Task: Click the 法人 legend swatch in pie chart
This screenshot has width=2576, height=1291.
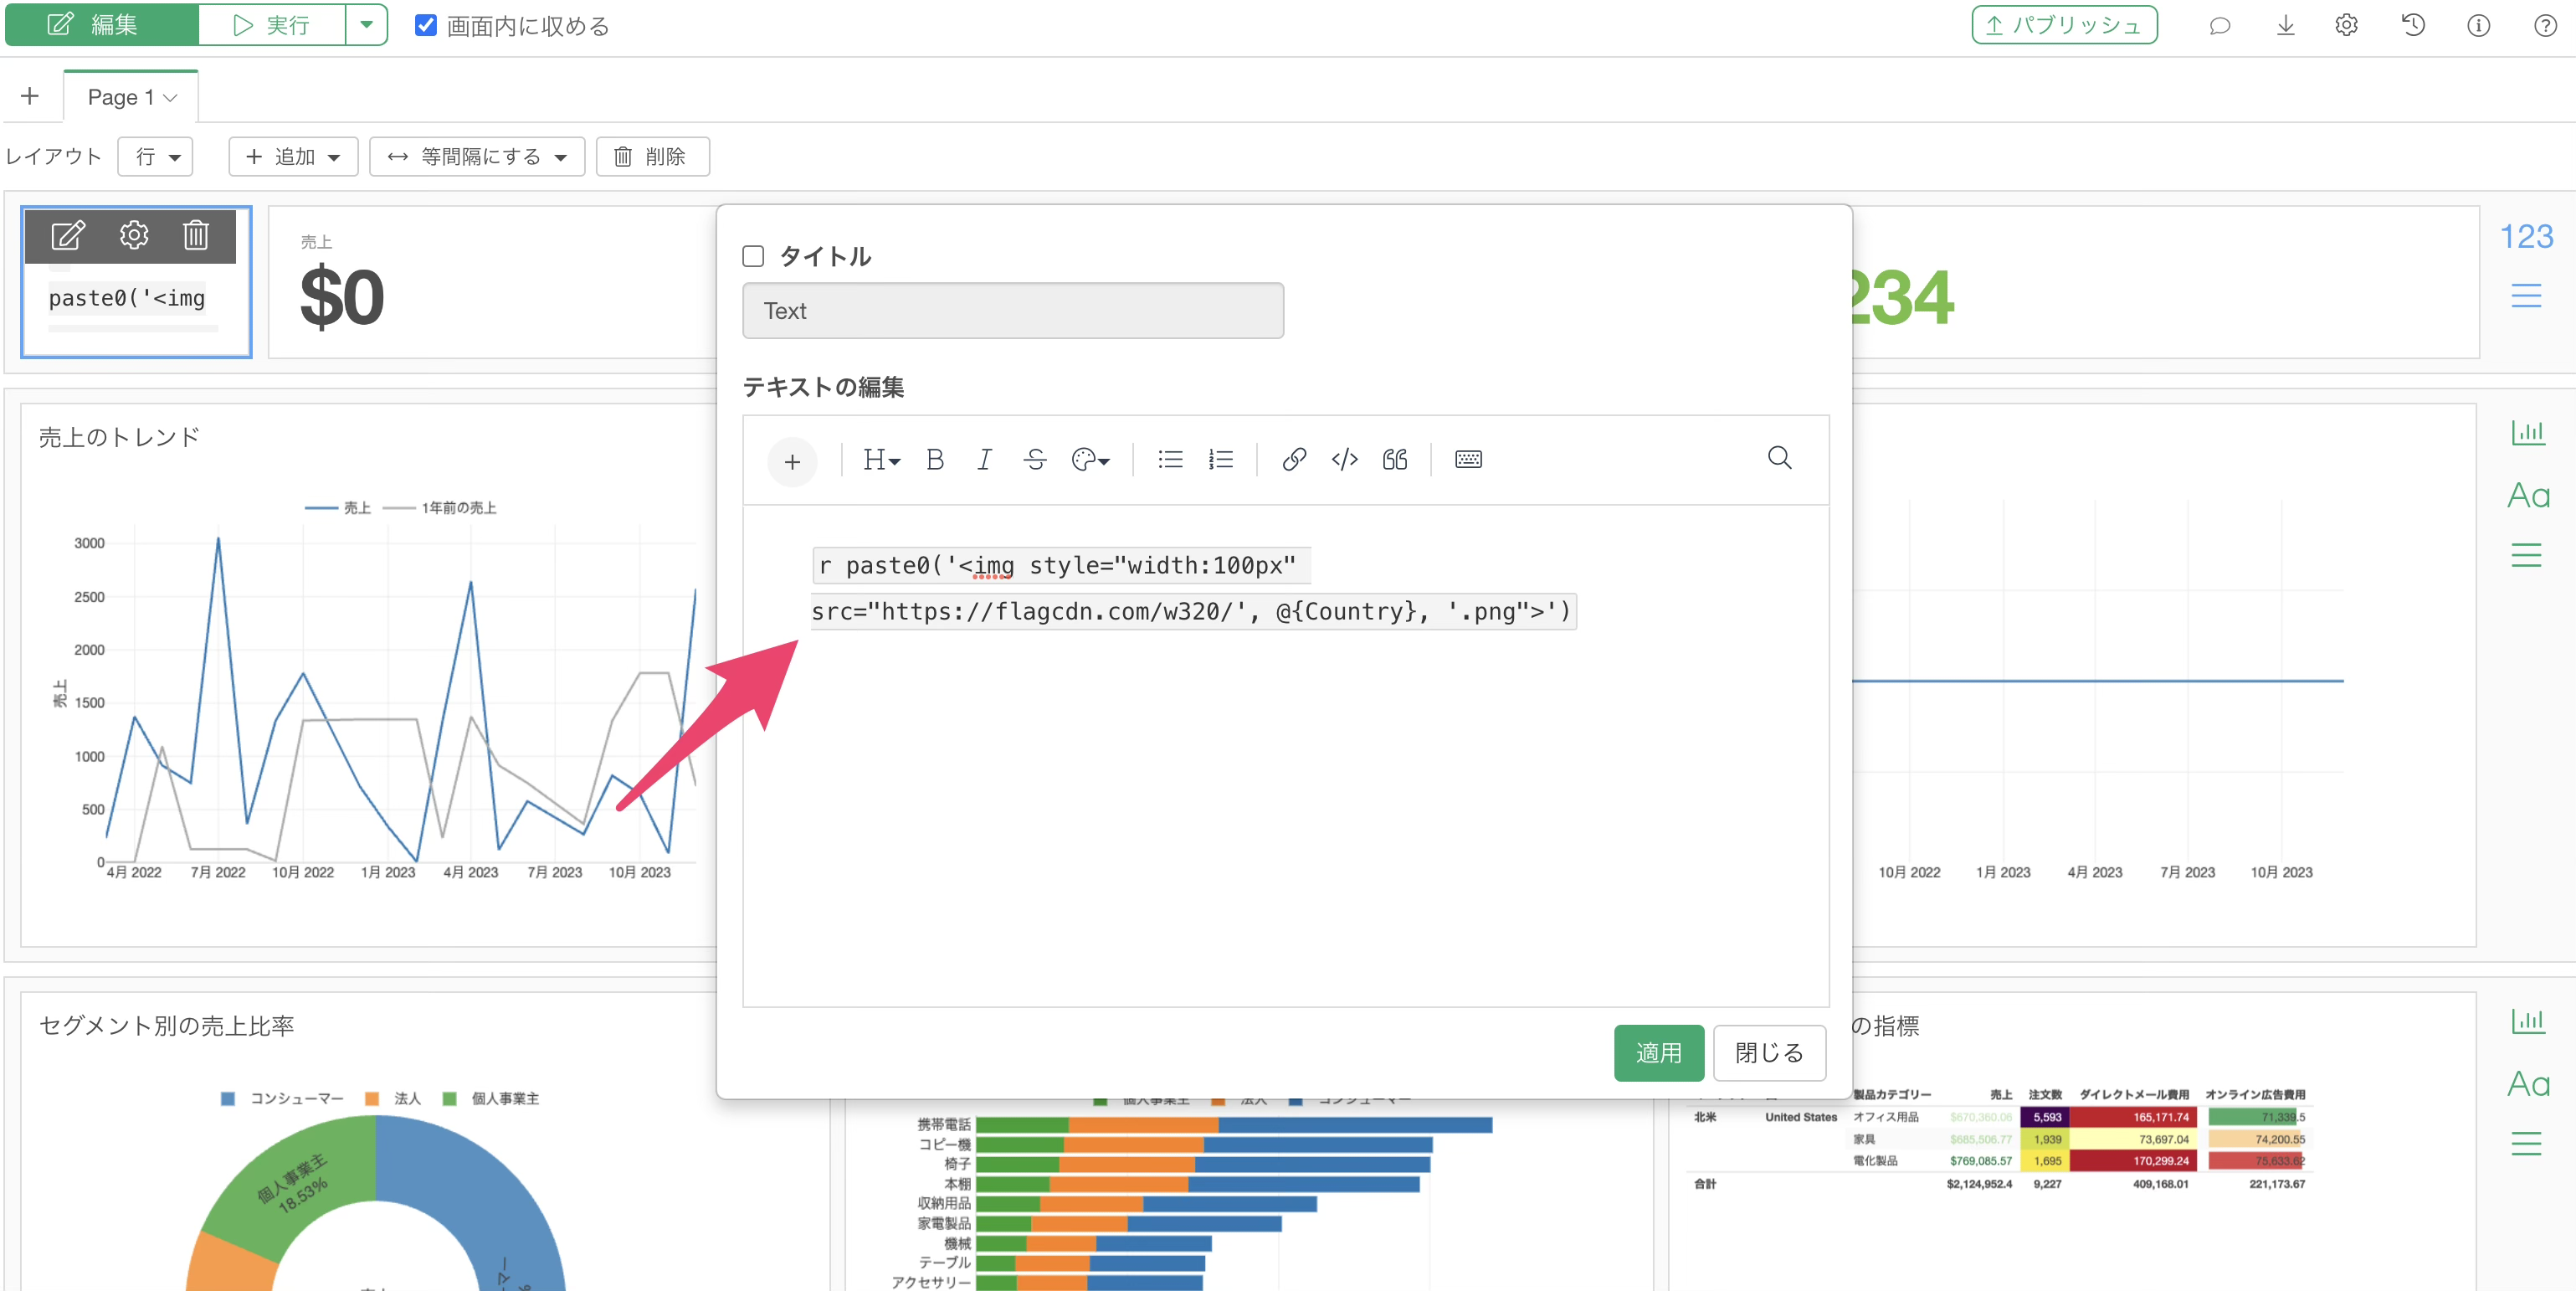Action: (x=372, y=1098)
